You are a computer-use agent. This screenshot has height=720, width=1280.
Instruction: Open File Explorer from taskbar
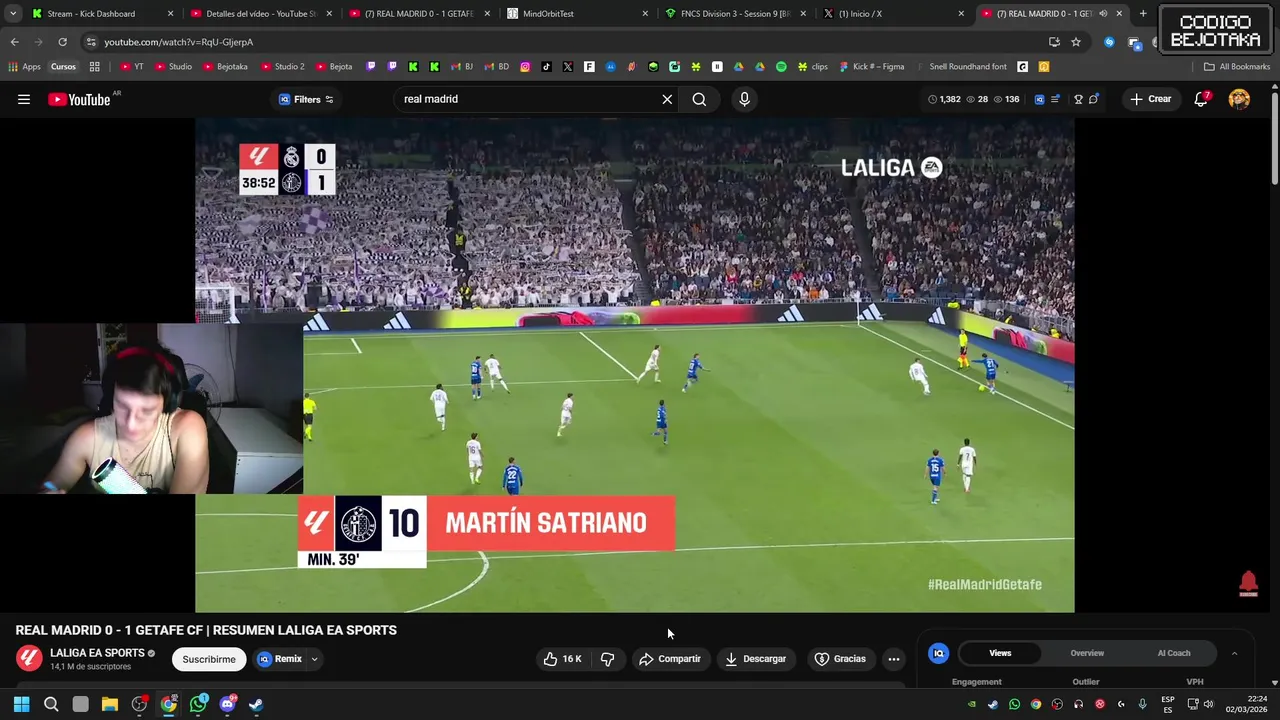pyautogui.click(x=110, y=704)
